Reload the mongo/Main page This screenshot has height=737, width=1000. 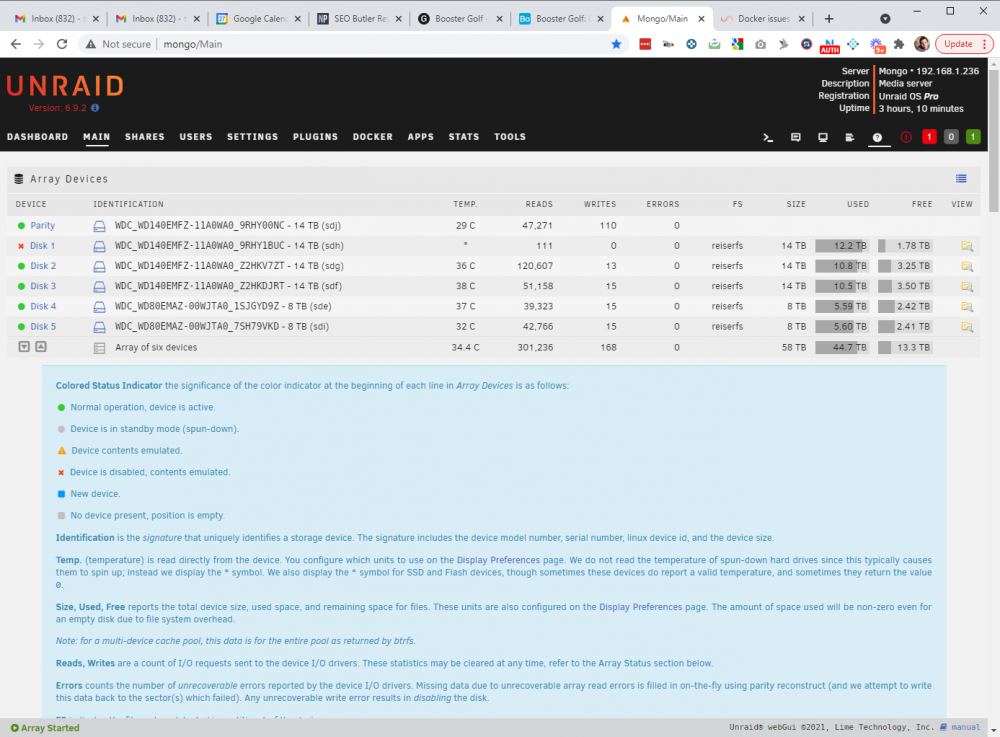point(62,44)
